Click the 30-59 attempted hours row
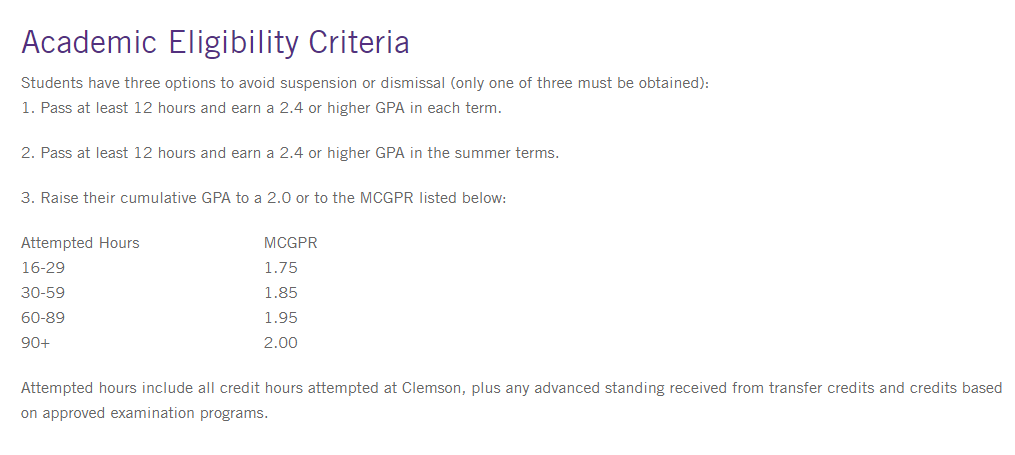Image resolution: width=1015 pixels, height=455 pixels. 43,293
